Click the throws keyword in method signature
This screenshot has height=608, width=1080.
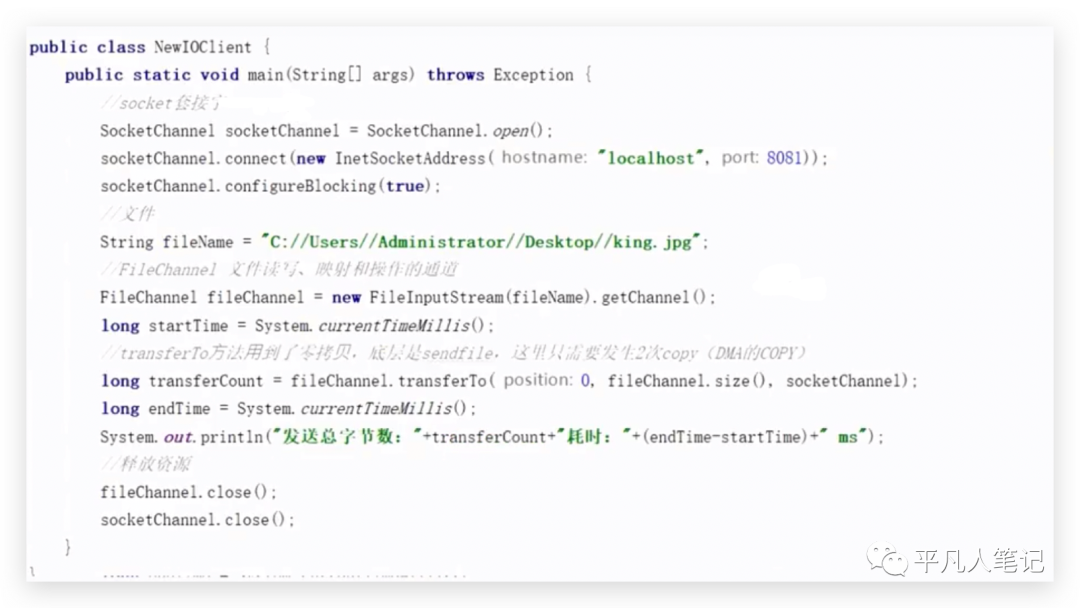click(455, 75)
